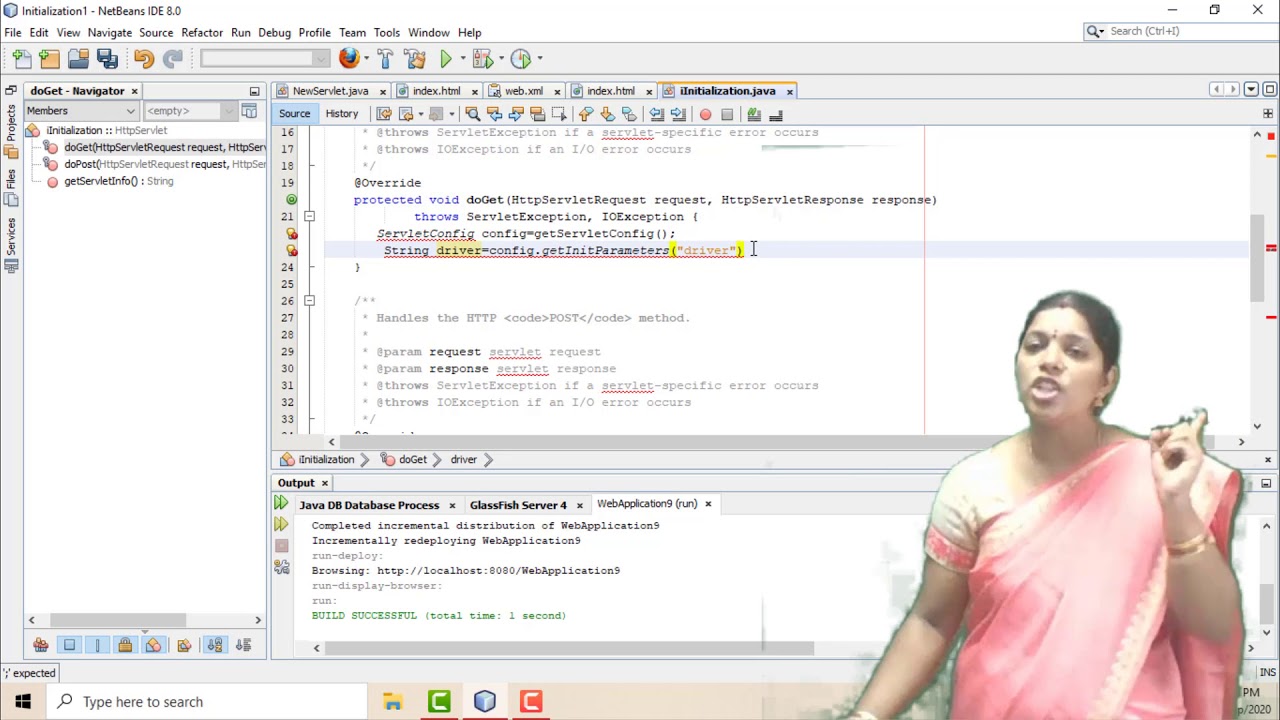1280x720 pixels.
Task: Click the Comment icon in editor toolbar
Action: (754, 114)
